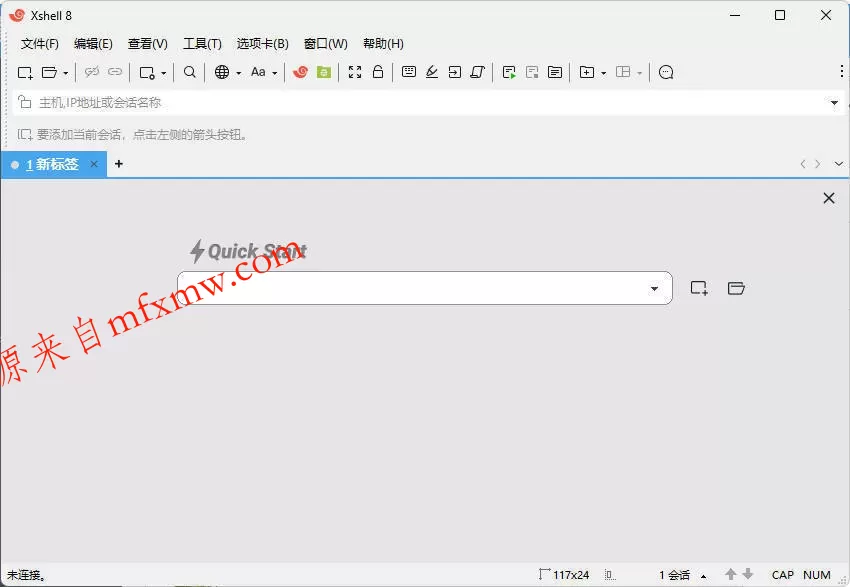Click the status bar down arrow
The height and width of the screenshot is (587, 850).
tap(748, 574)
